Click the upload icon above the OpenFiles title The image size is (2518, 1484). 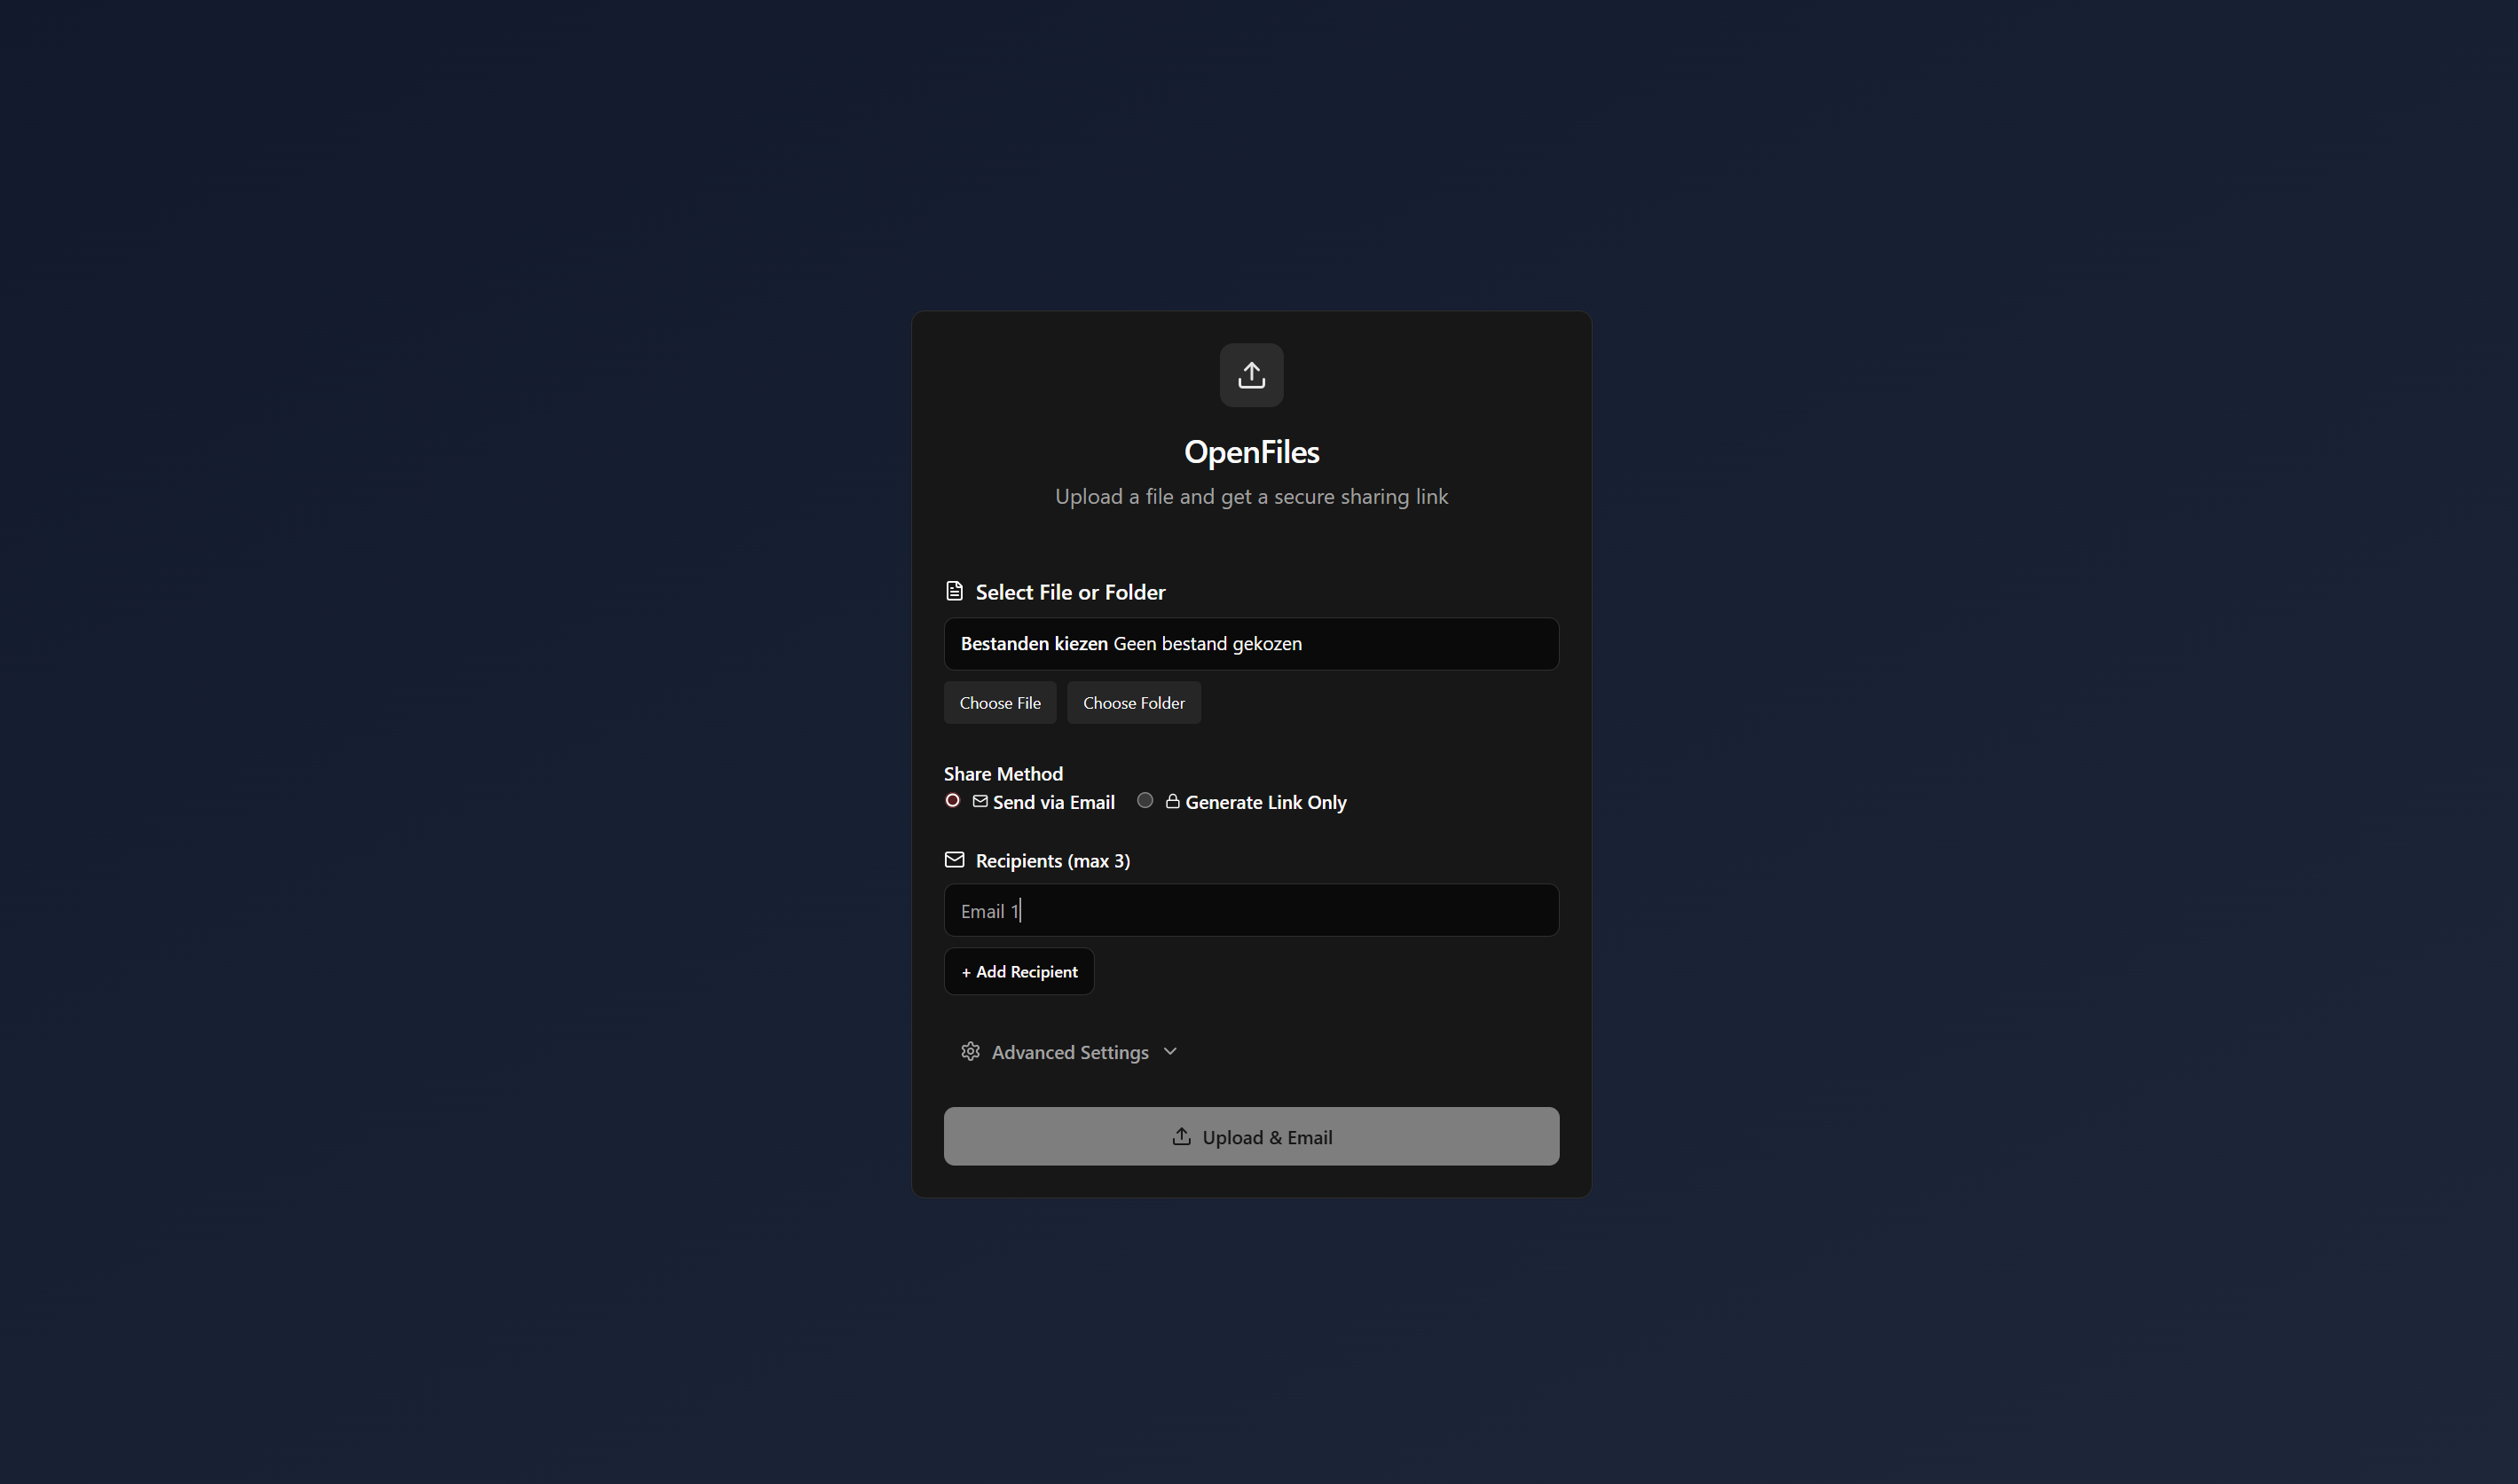pos(1251,375)
